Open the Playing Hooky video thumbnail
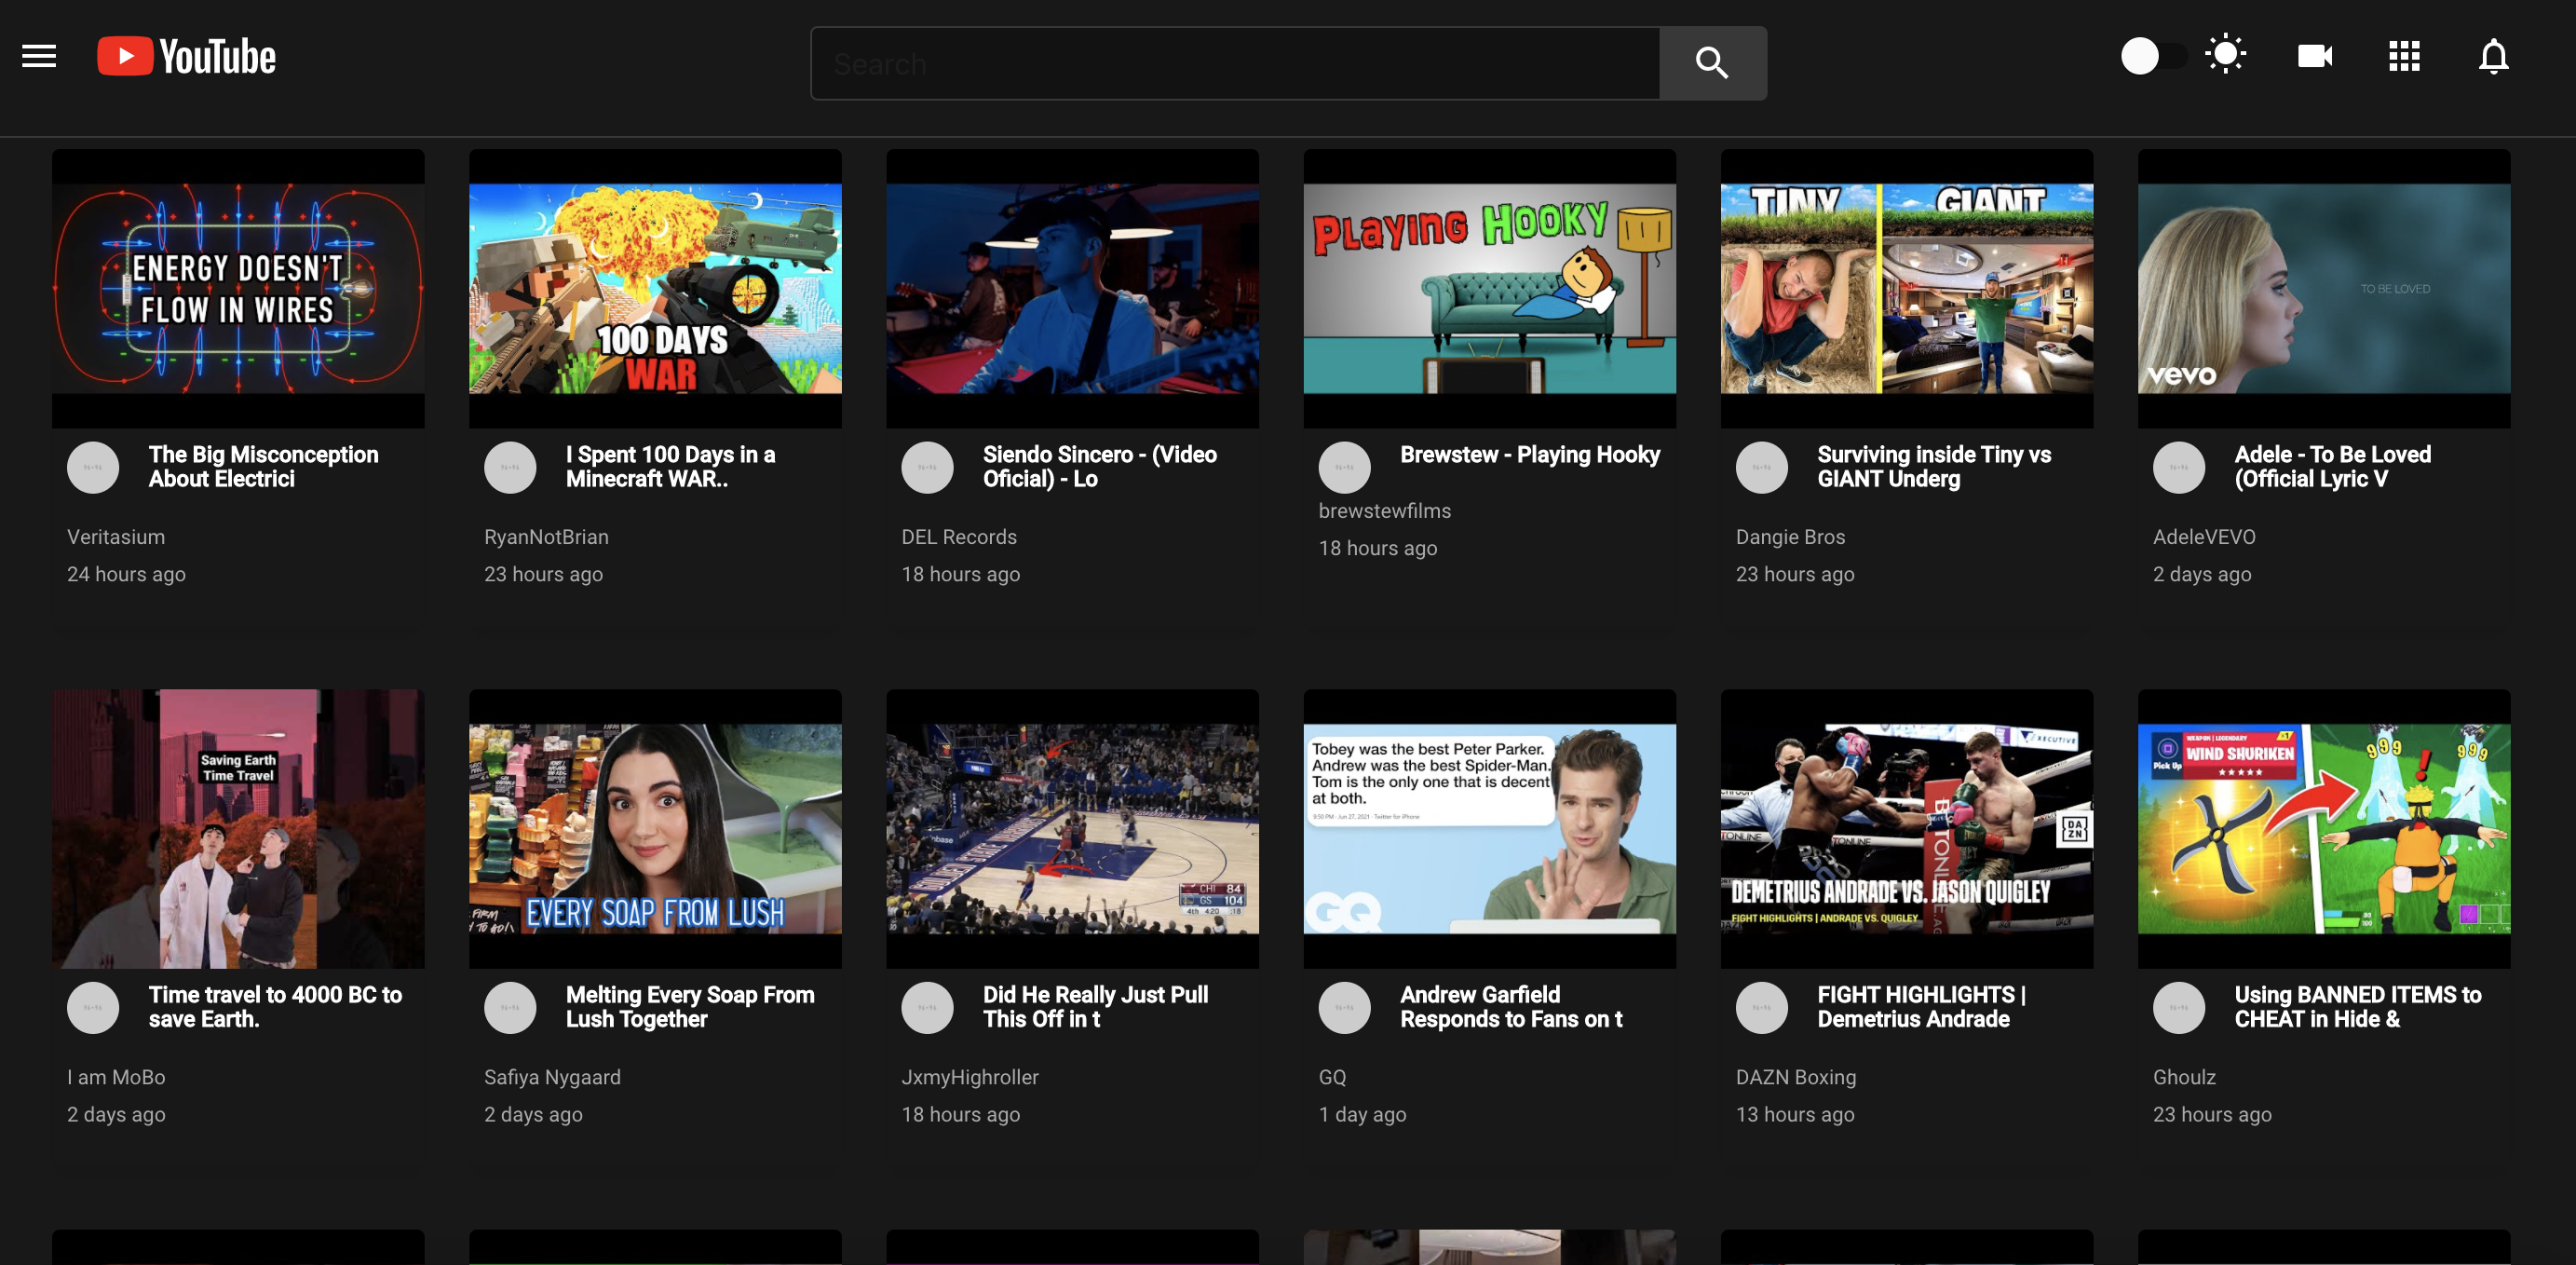The height and width of the screenshot is (1265, 2576). (1489, 290)
